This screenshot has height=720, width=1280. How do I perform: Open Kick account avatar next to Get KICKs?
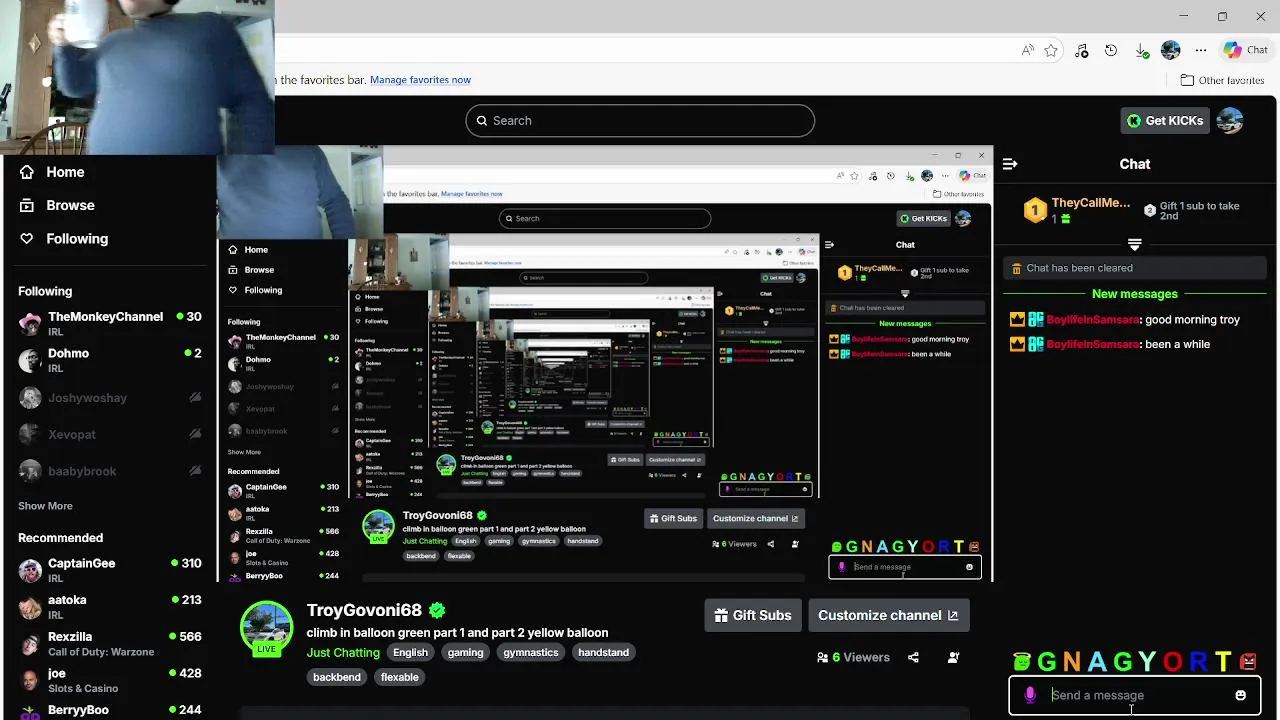[x=1230, y=120]
